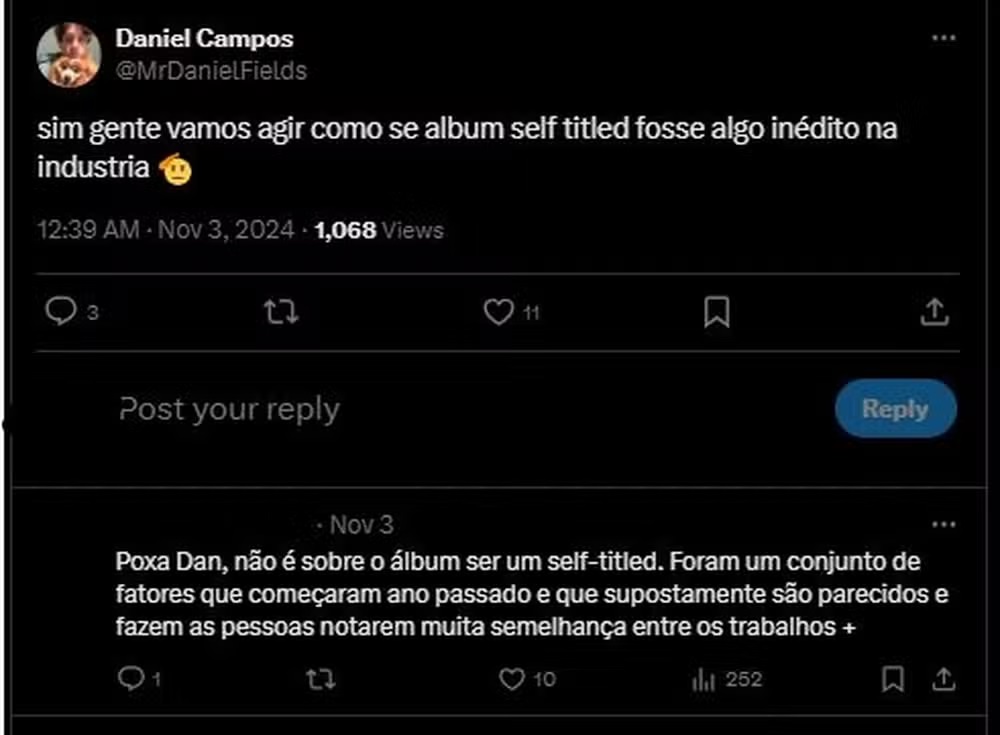The height and width of the screenshot is (735, 1000).
Task: Open the 12:39 AM Nov 3, 2024 timestamp
Action: [x=166, y=230]
